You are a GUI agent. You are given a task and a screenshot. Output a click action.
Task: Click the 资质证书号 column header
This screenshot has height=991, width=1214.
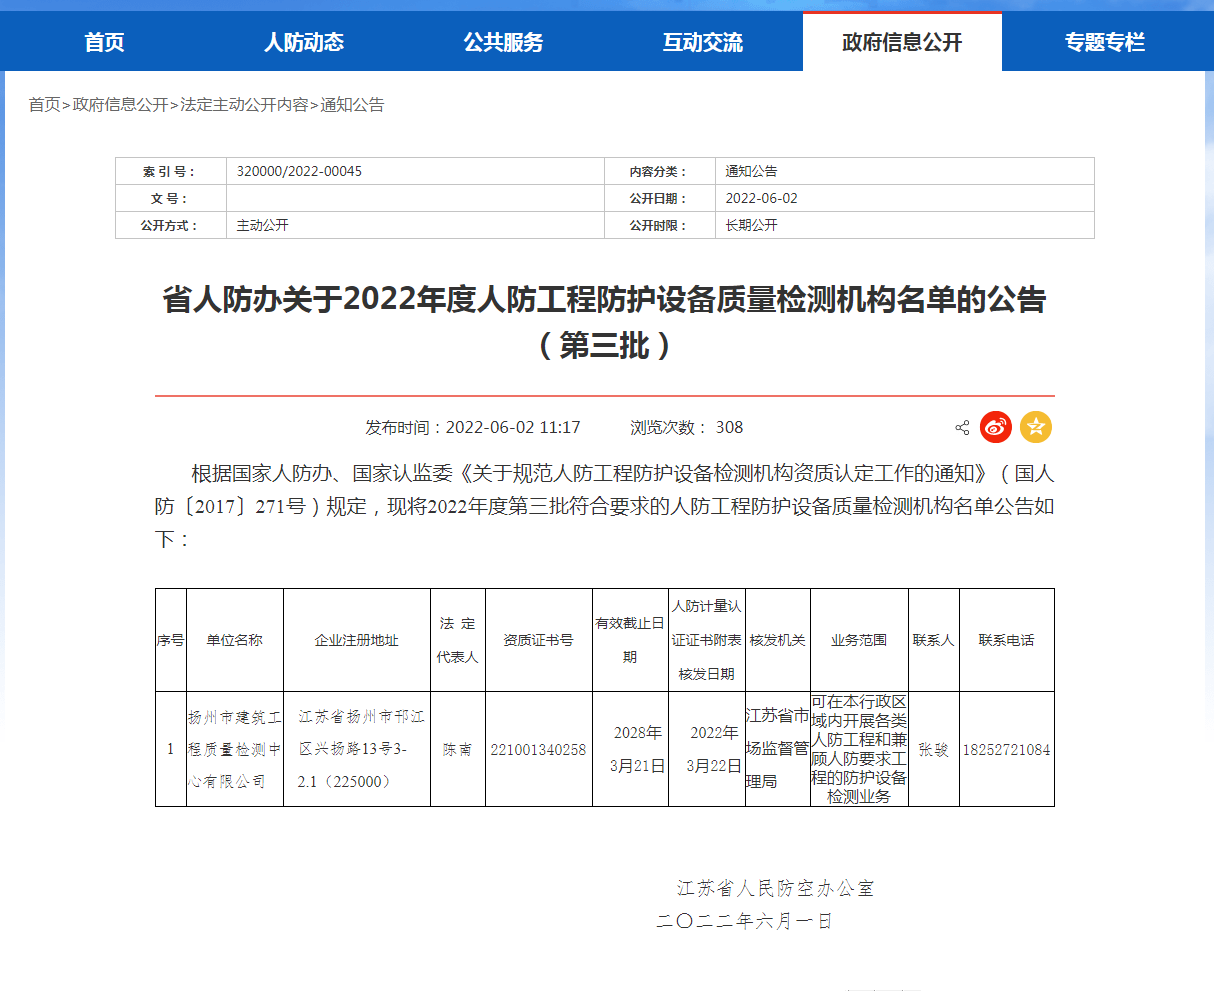tap(538, 640)
